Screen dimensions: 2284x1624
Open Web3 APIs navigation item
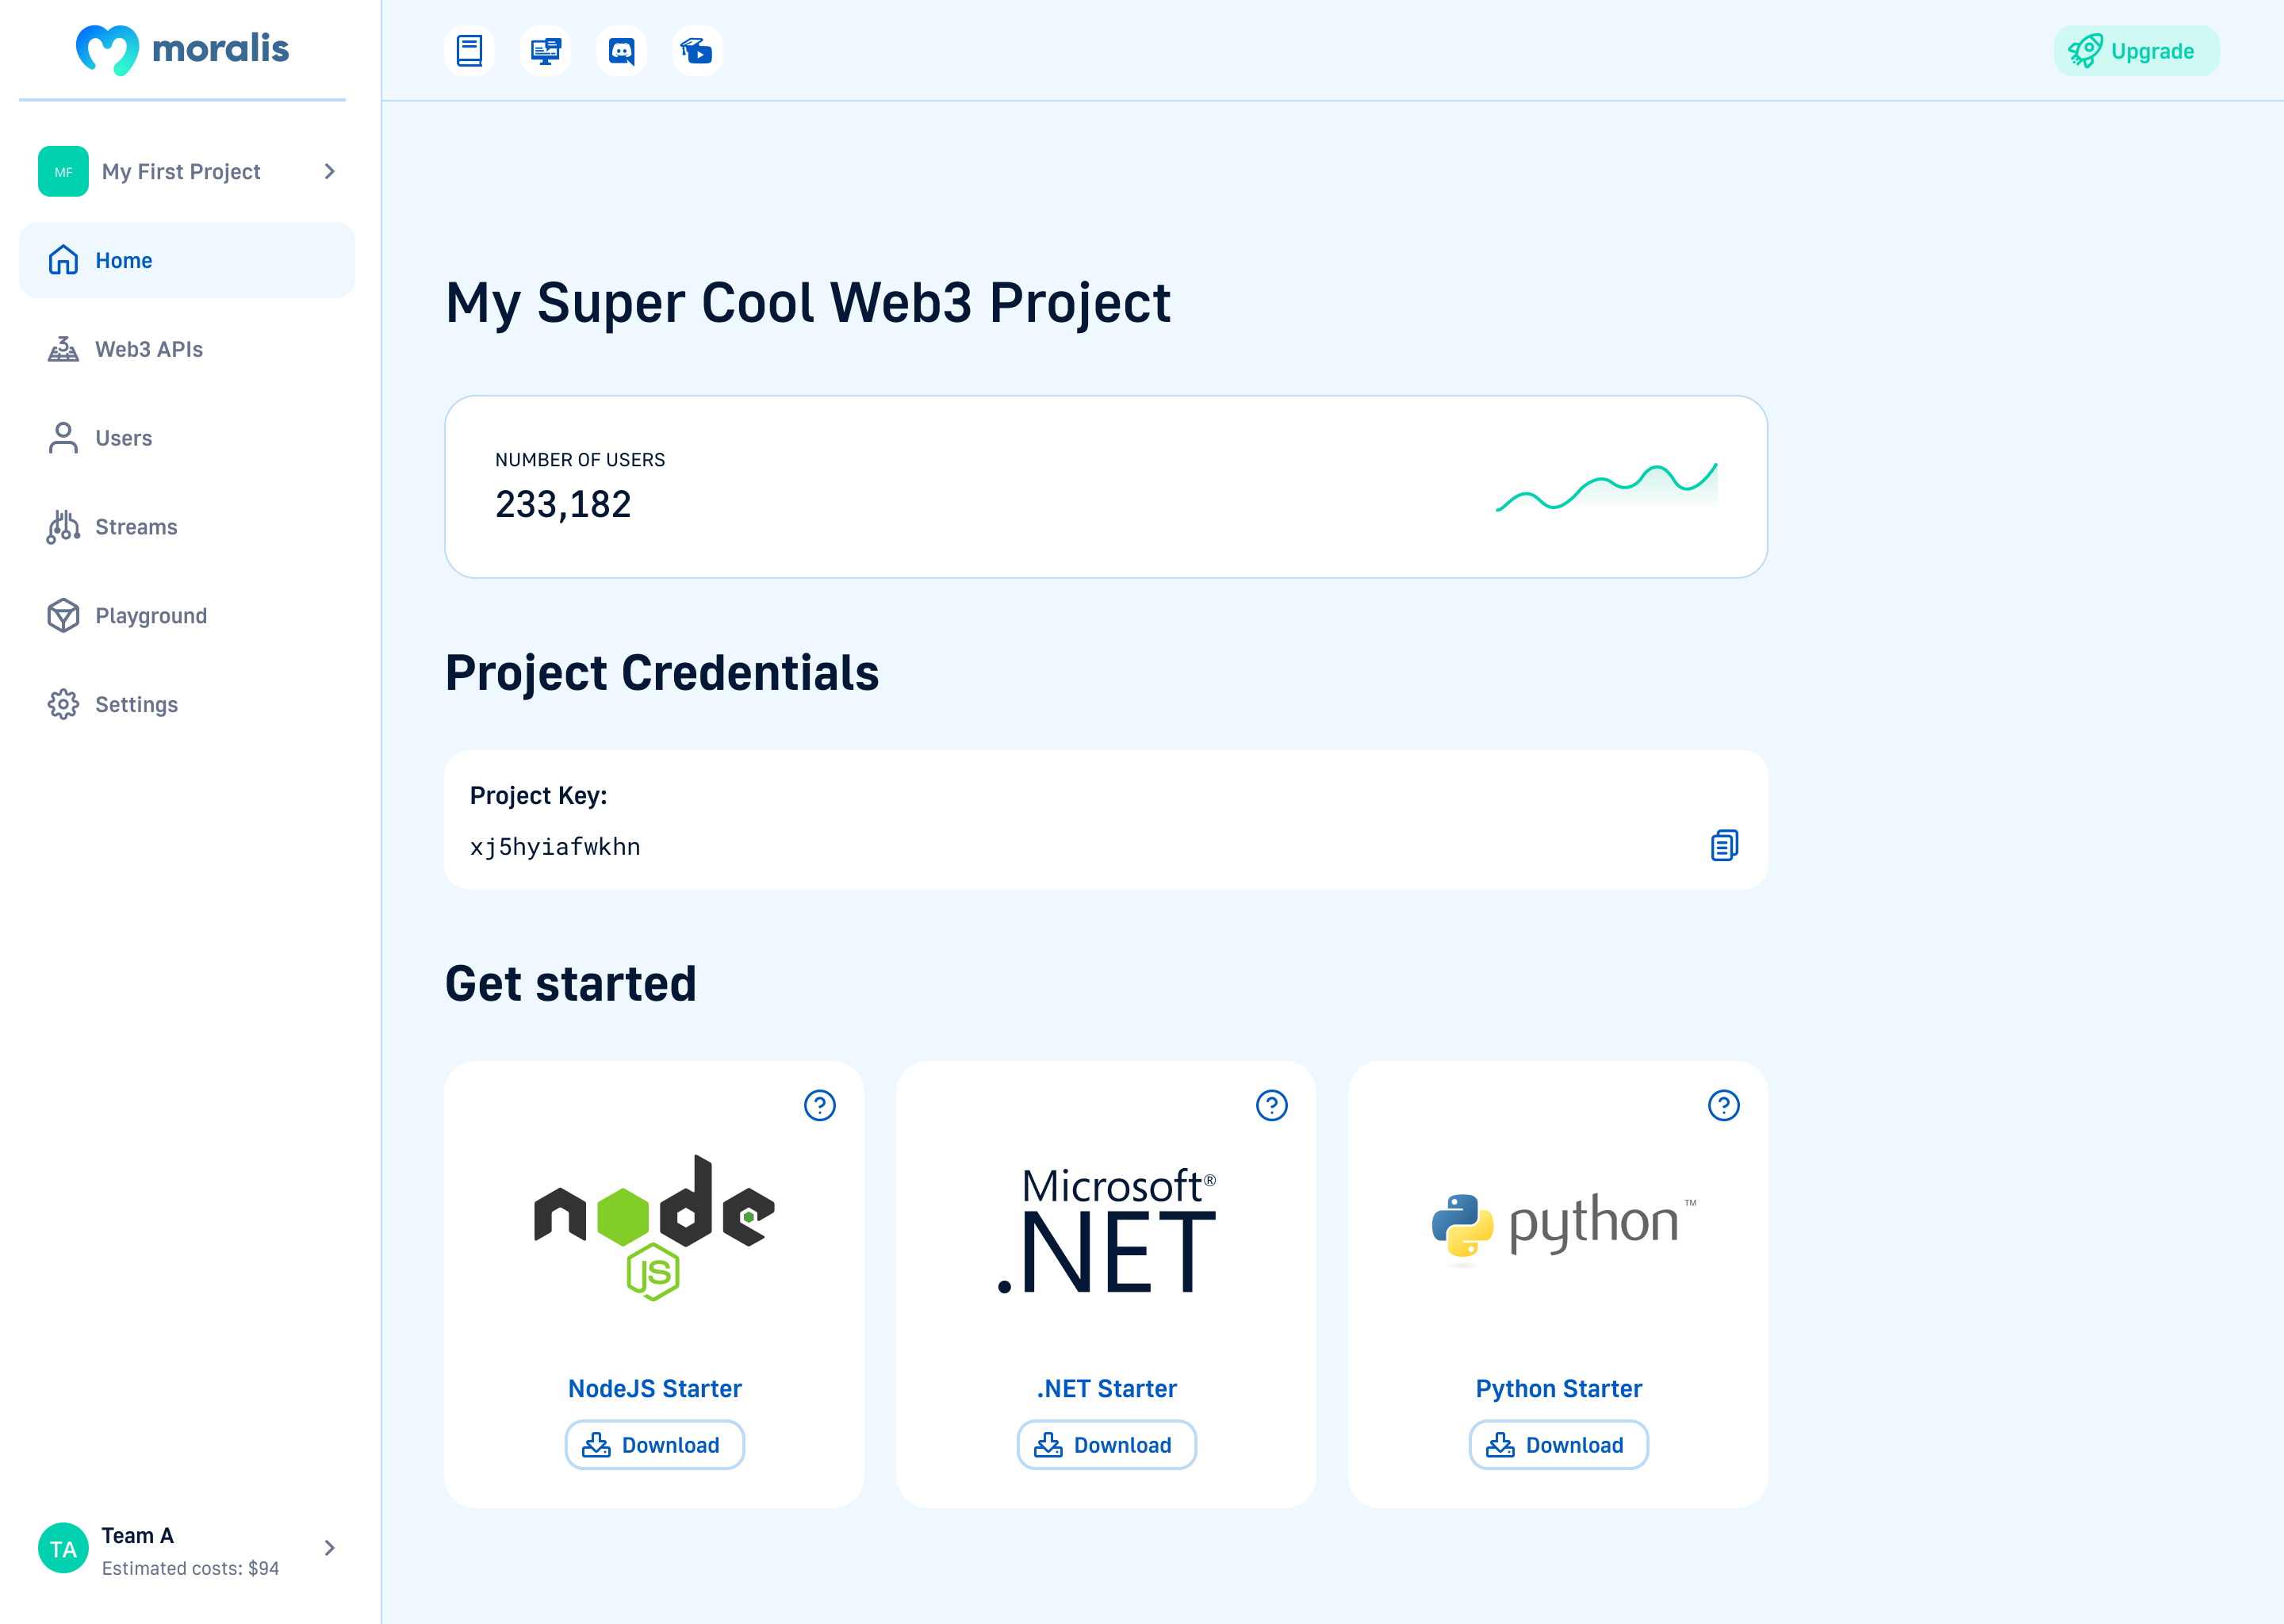[x=148, y=349]
